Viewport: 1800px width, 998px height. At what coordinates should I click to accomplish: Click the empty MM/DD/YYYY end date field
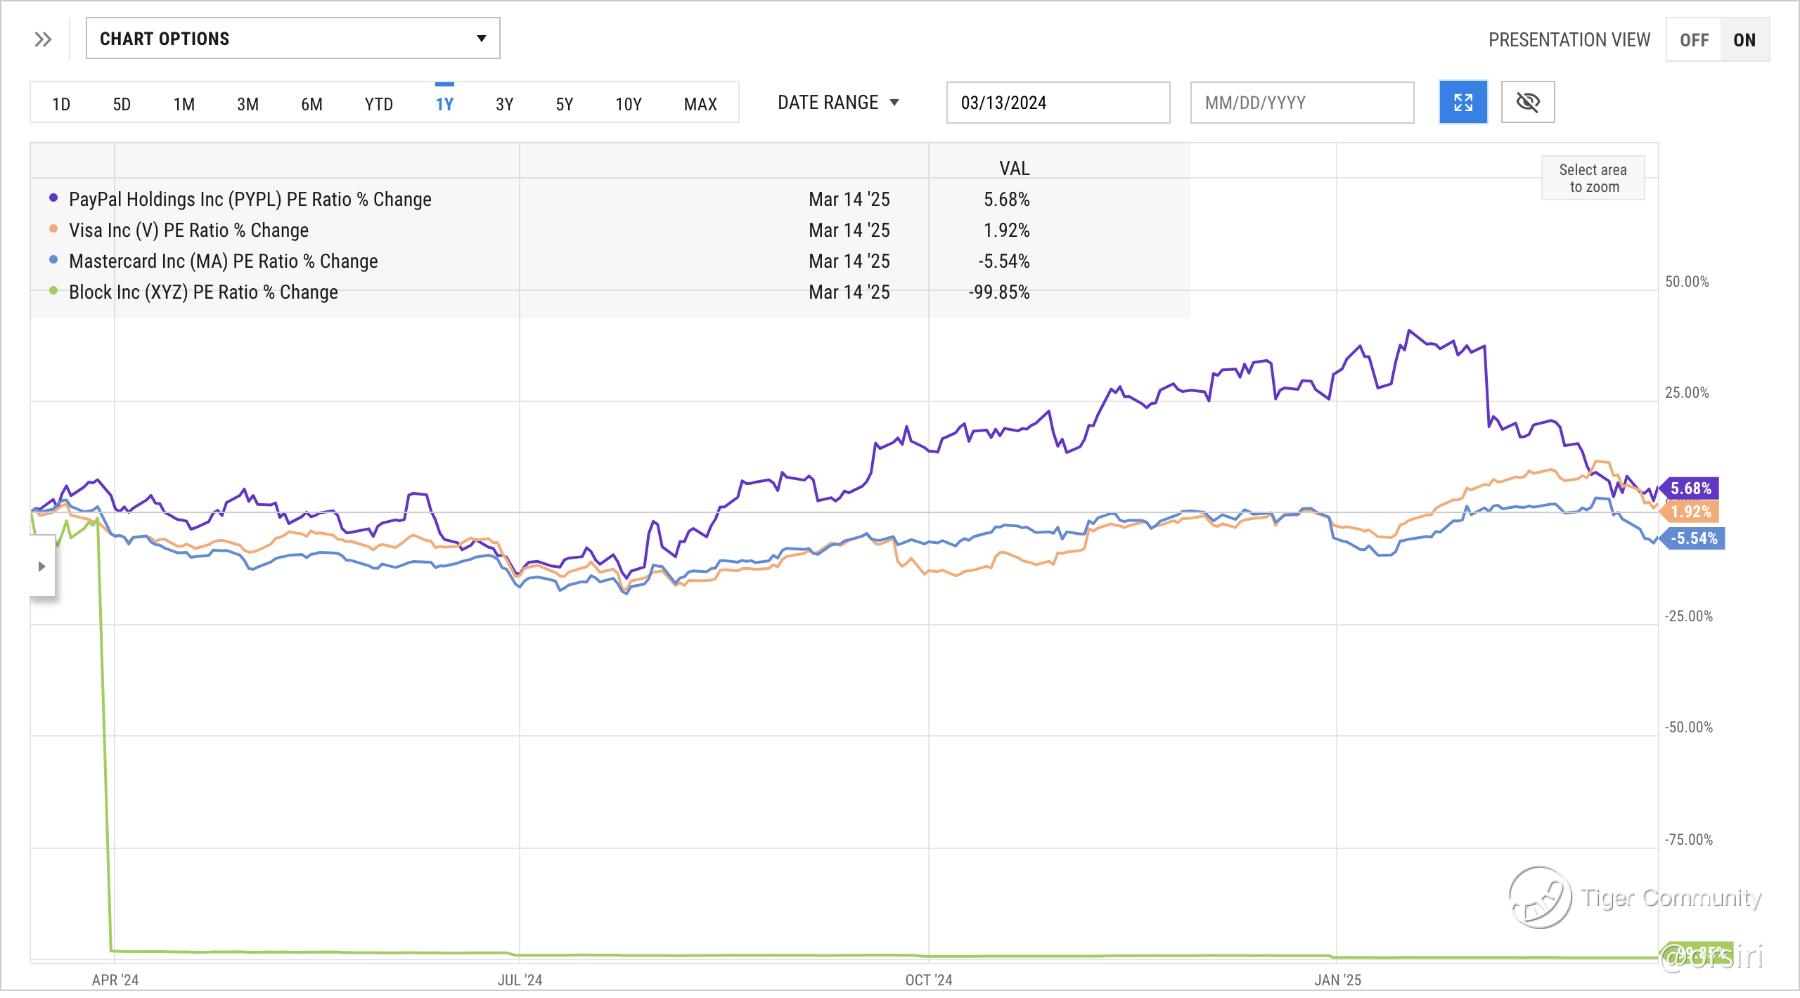tap(1302, 102)
